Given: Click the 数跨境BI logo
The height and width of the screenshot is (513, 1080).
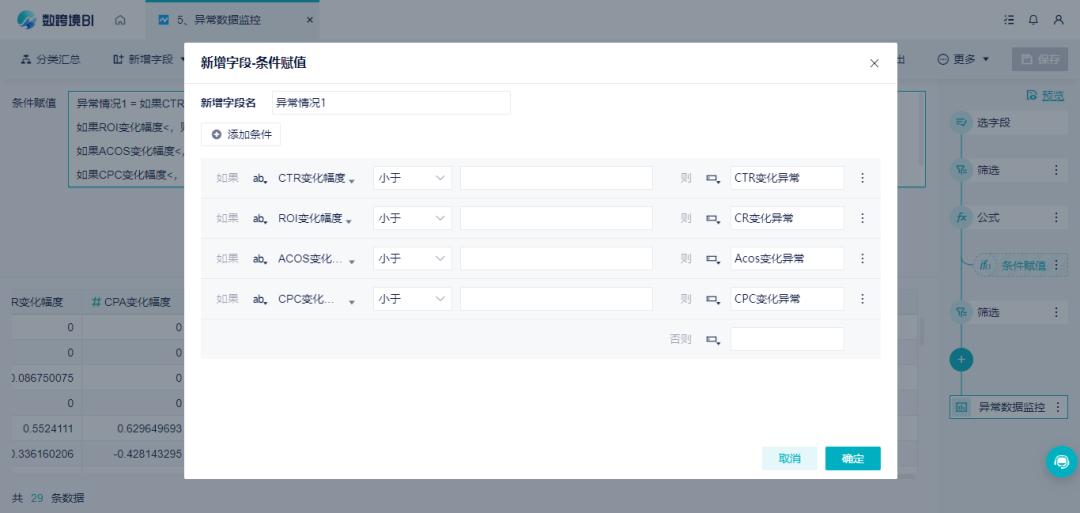Looking at the screenshot, I should point(55,20).
